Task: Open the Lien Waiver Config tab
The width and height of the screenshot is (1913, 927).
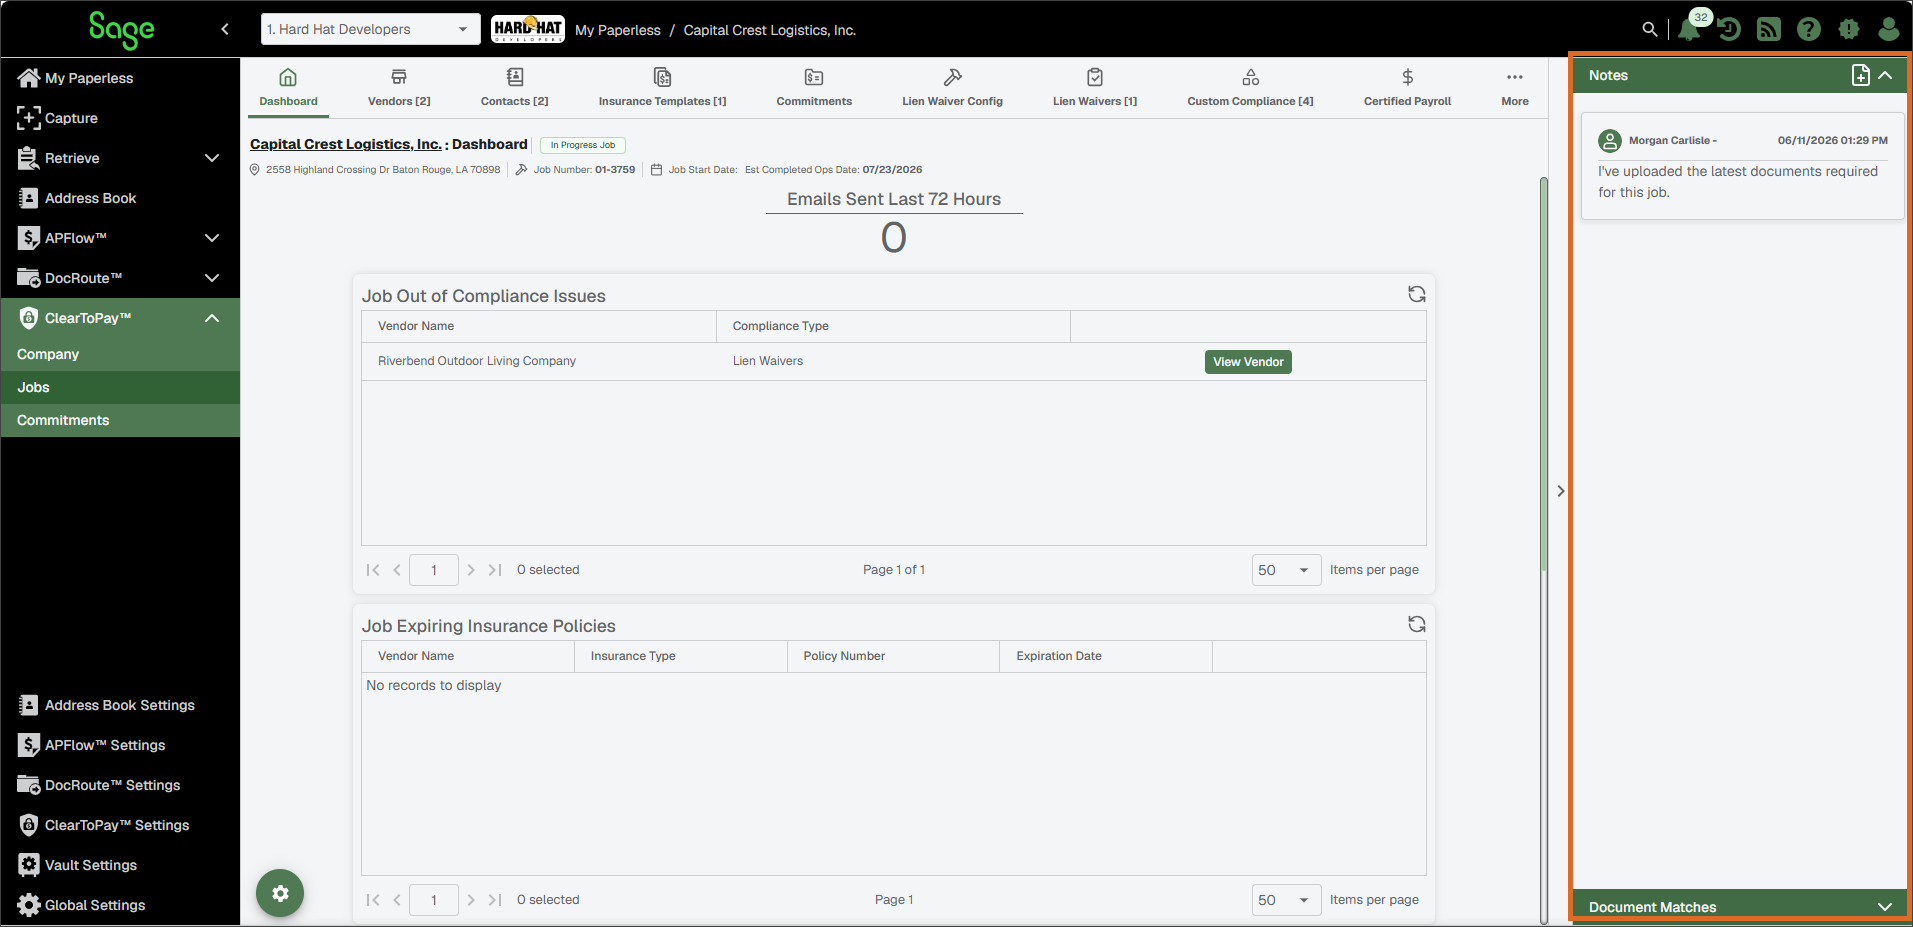Action: coord(952,88)
